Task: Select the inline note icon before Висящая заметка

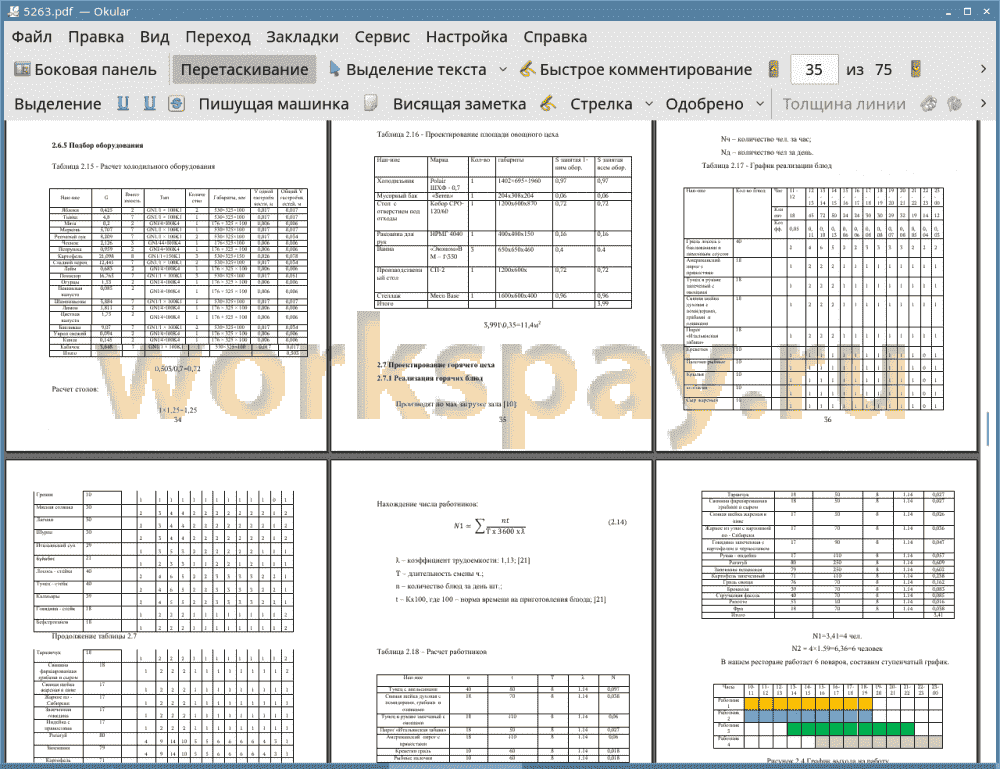Action: coord(371,103)
